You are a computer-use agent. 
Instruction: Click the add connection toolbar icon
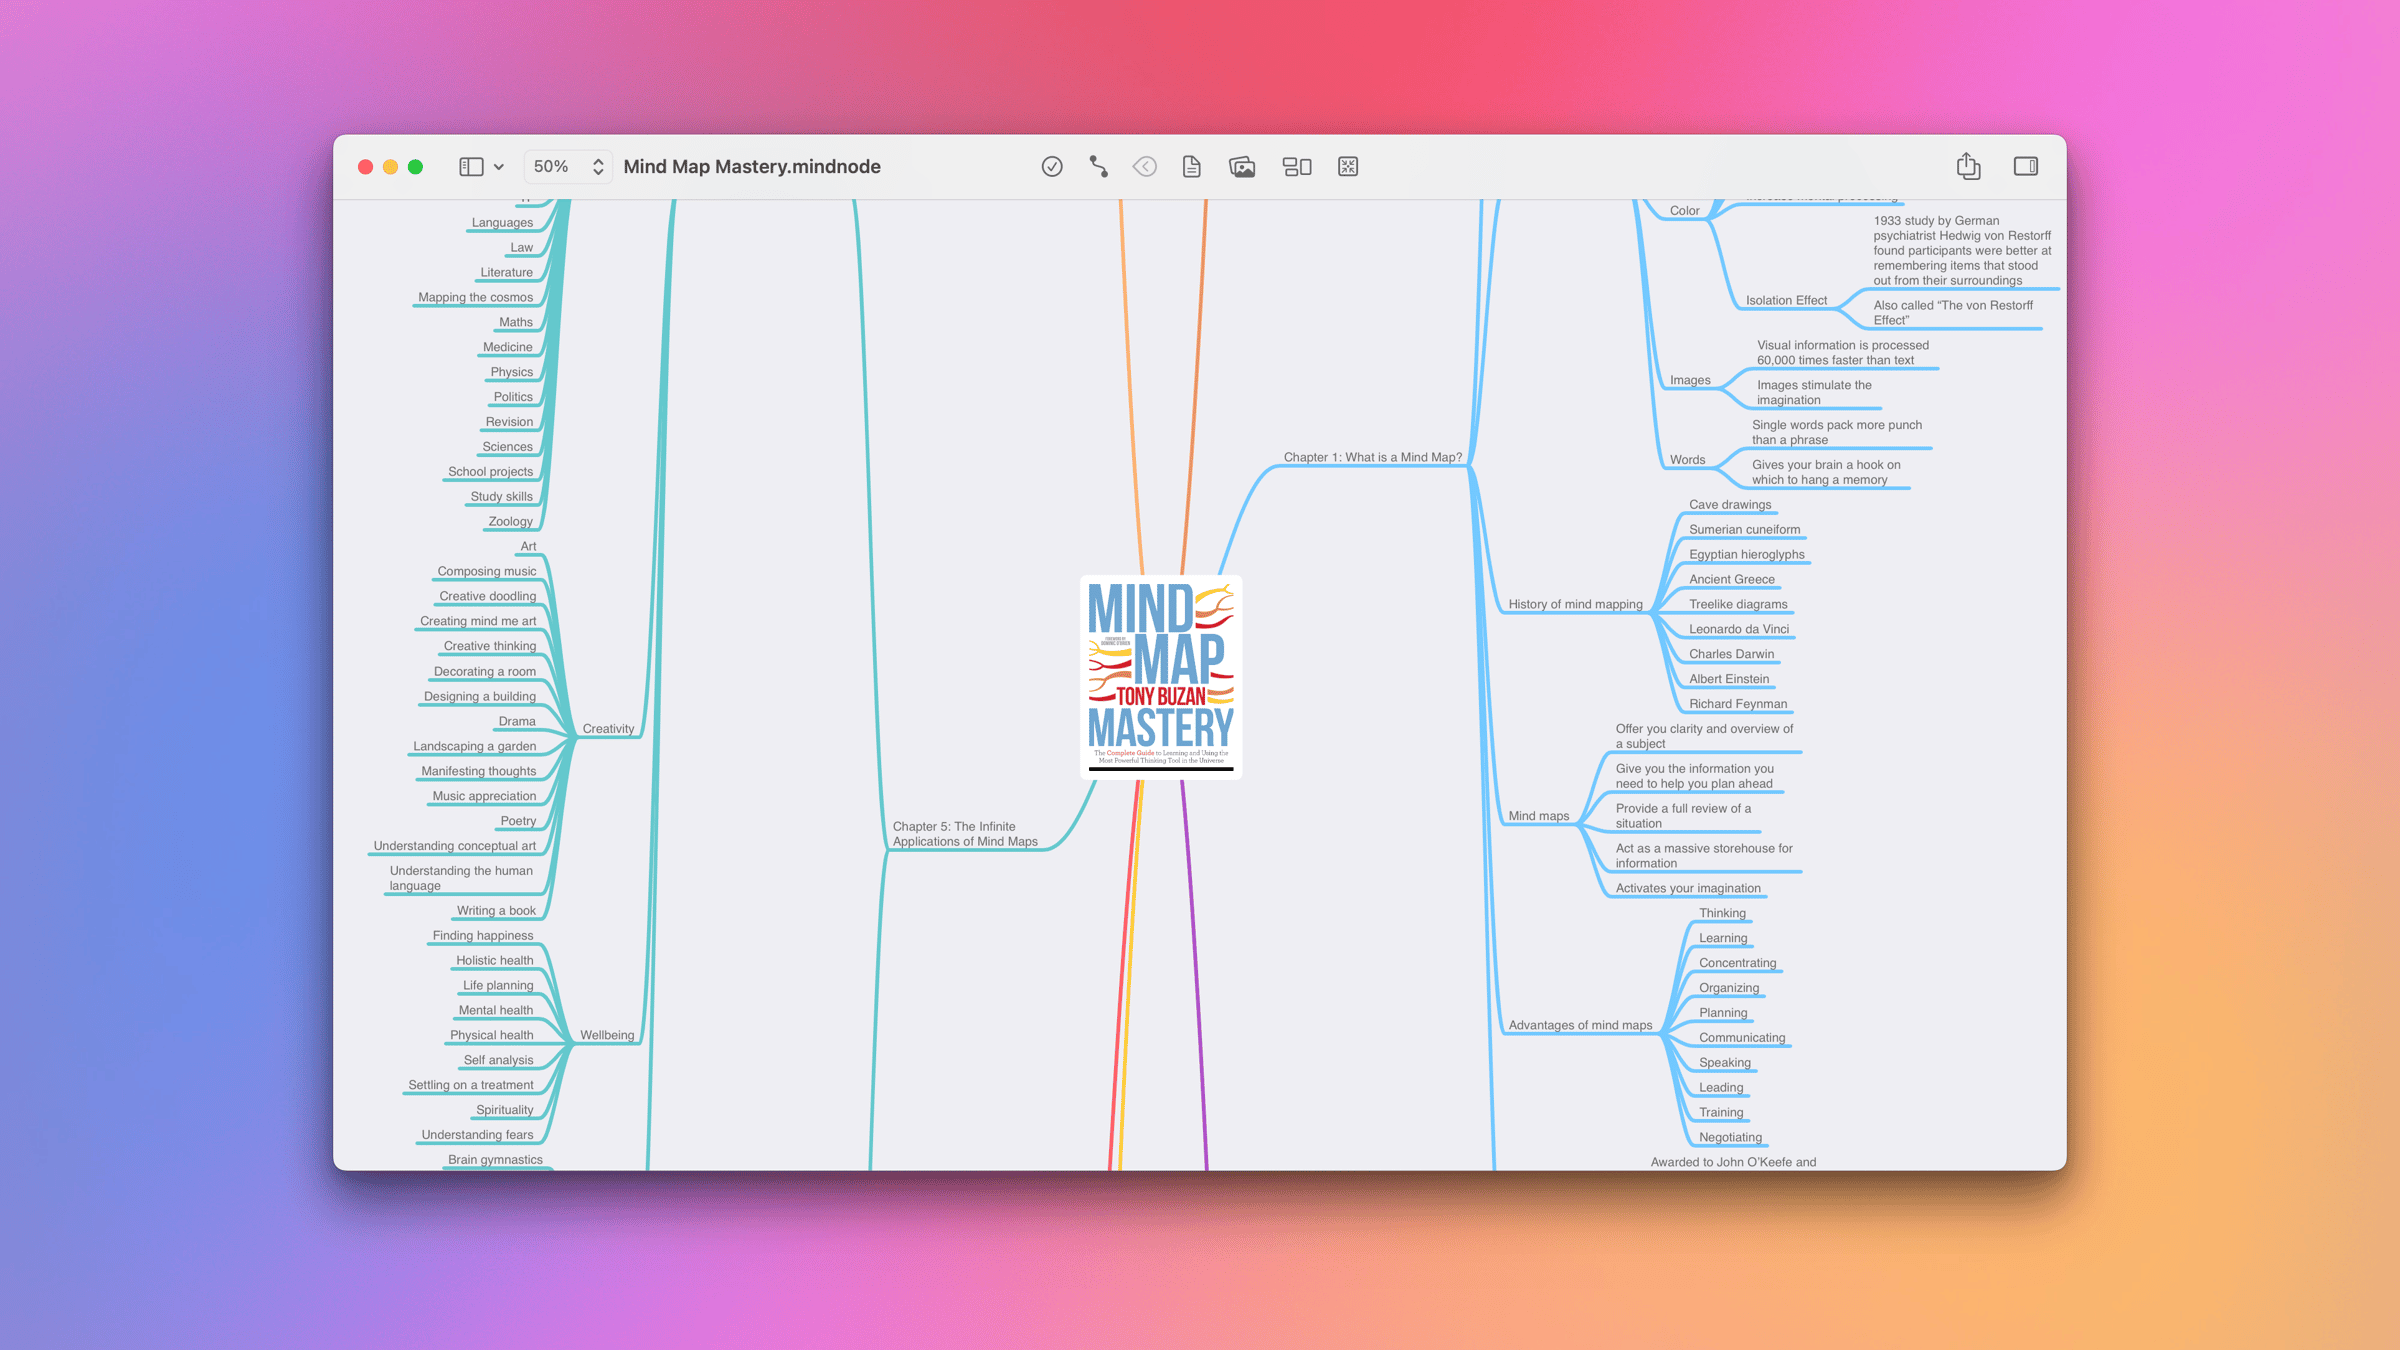pyautogui.click(x=1098, y=167)
